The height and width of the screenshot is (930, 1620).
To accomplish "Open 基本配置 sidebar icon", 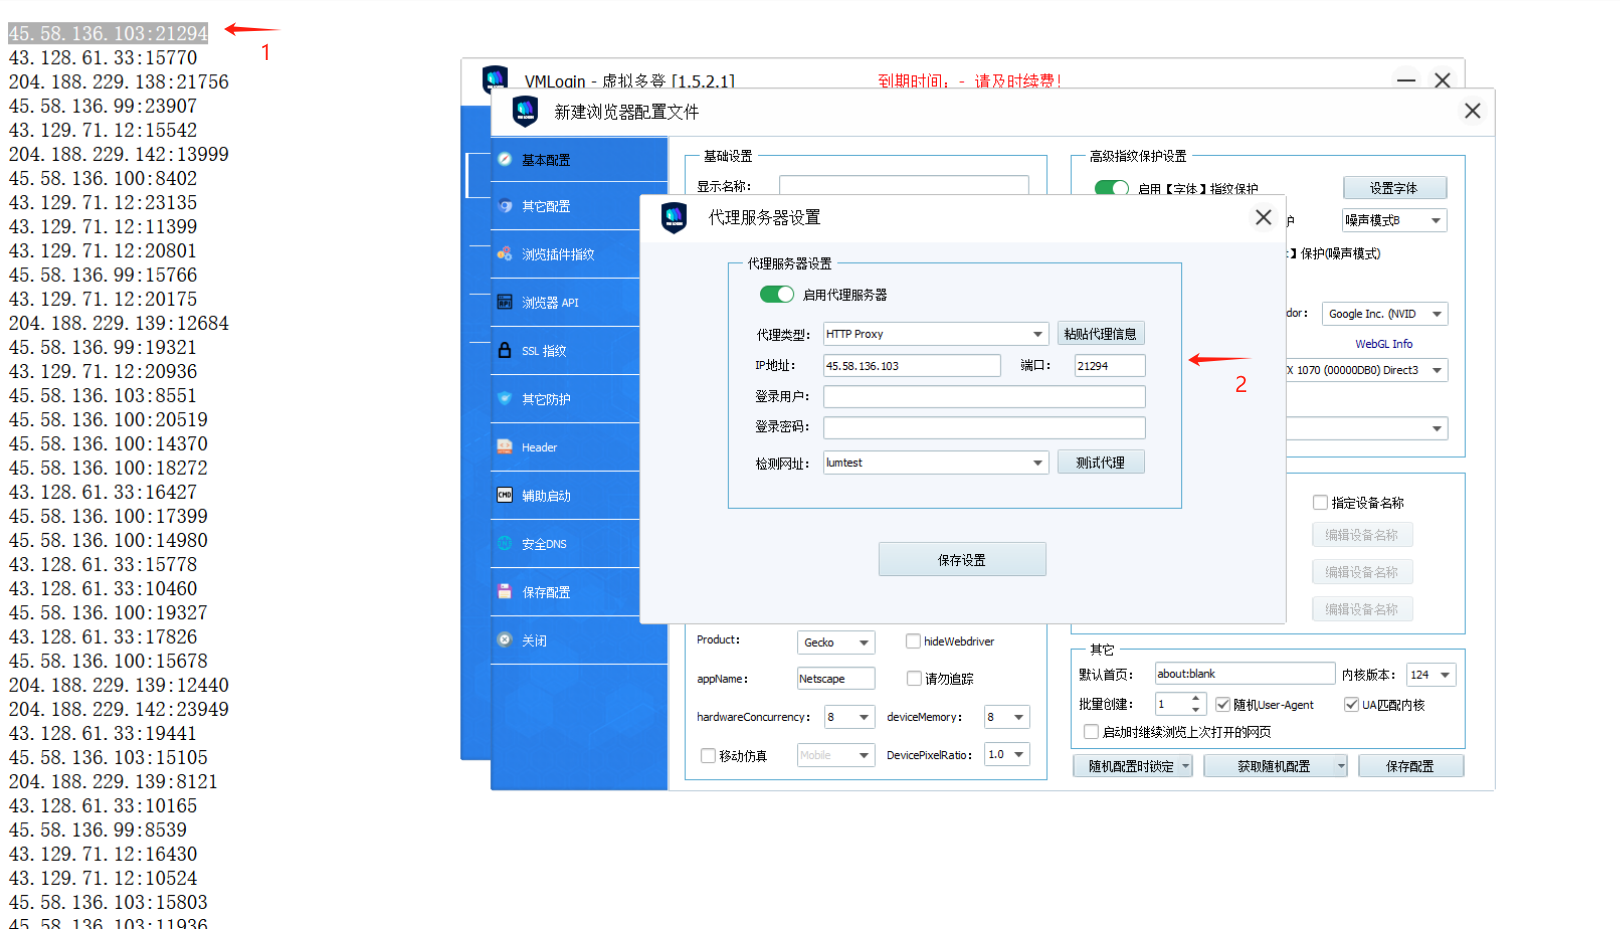I will pos(505,159).
